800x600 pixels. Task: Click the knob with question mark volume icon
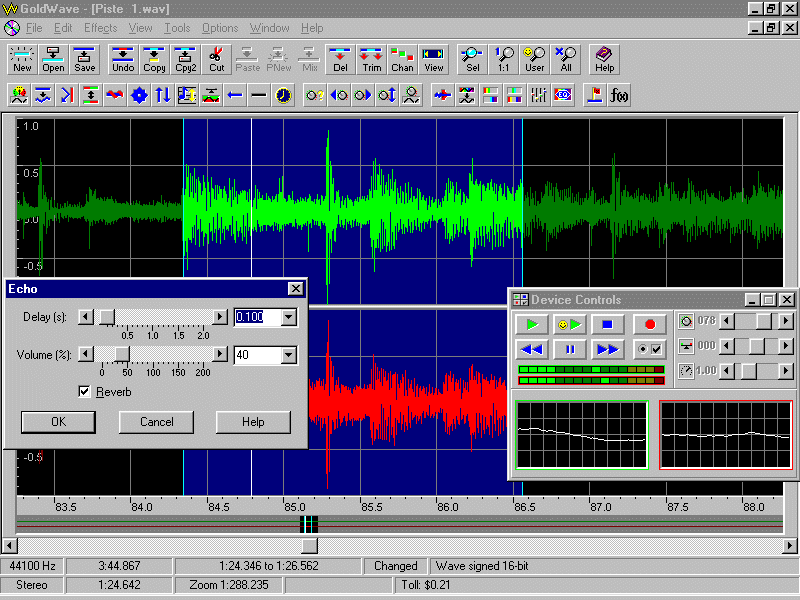coord(315,95)
